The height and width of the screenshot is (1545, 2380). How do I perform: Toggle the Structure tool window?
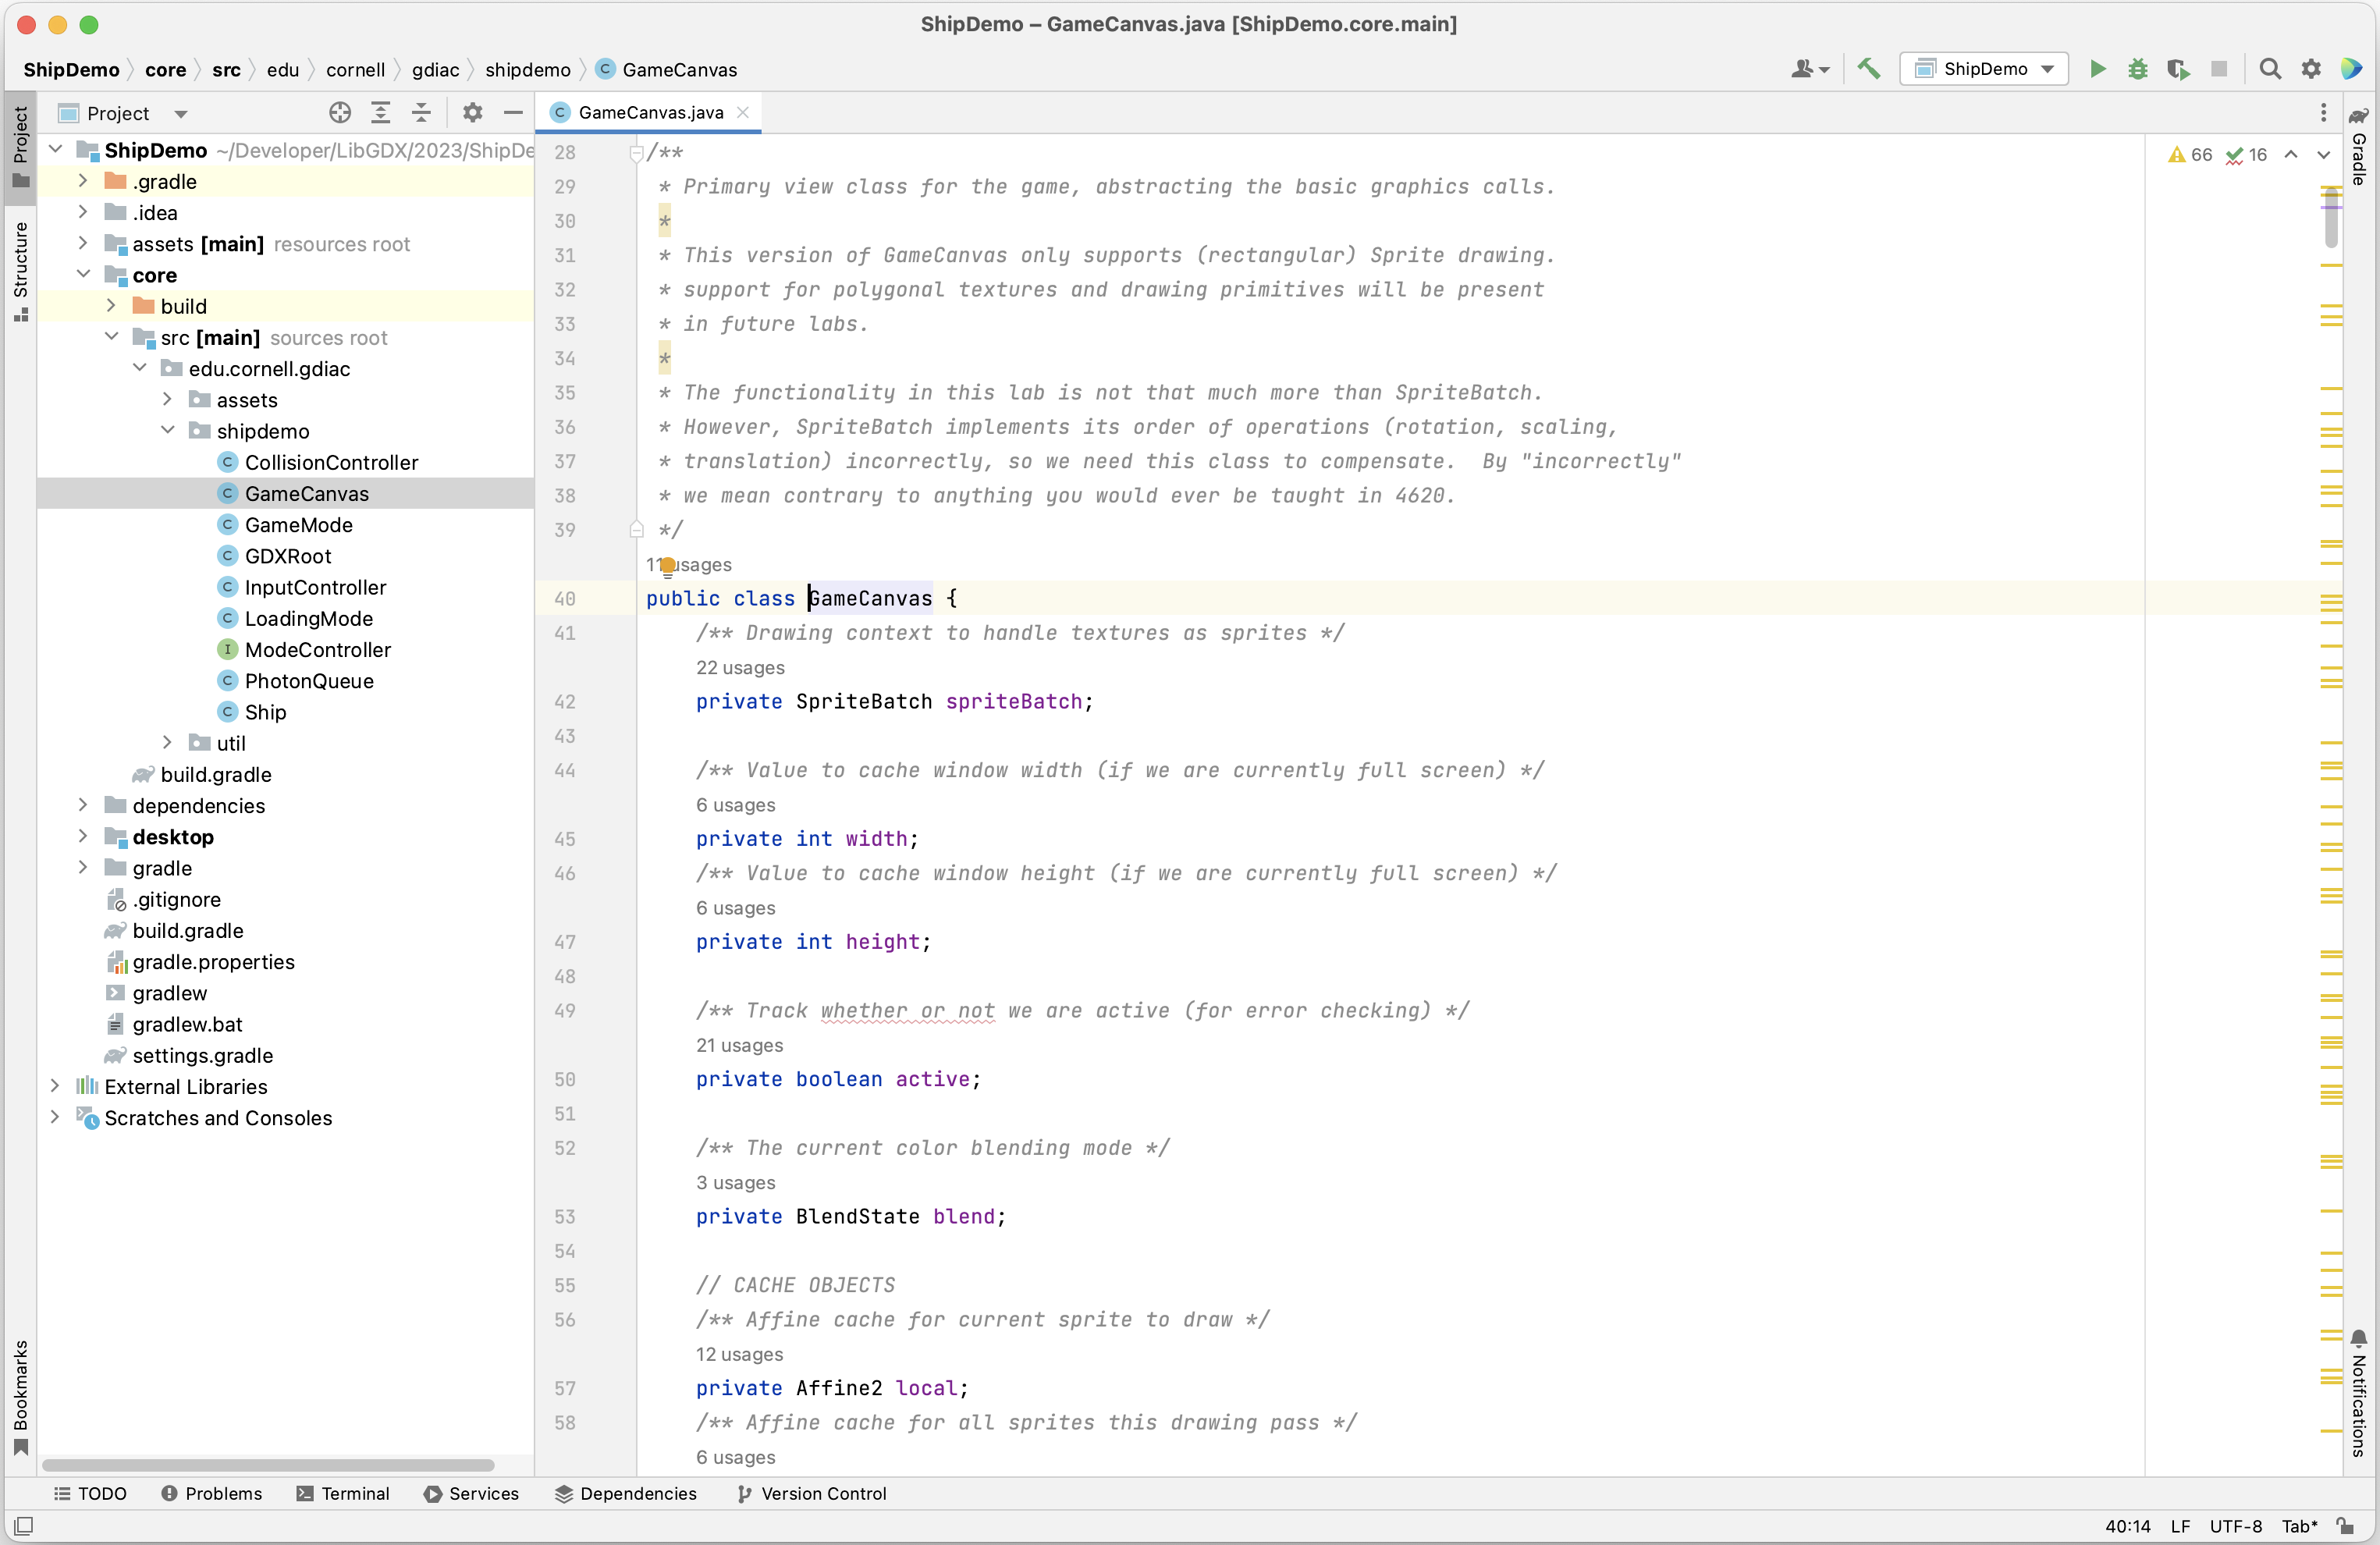[20, 270]
